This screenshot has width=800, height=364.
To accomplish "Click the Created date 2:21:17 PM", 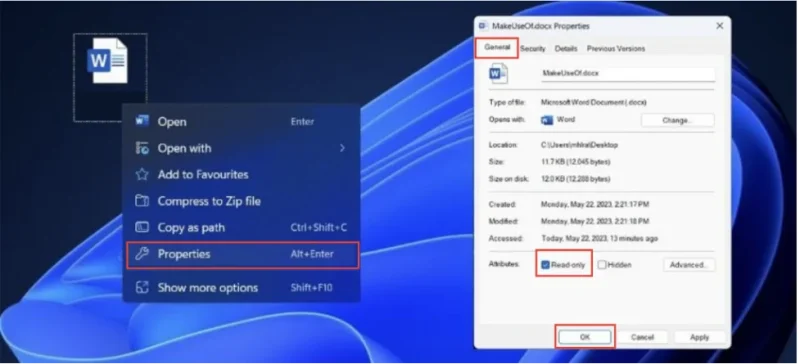I will (x=595, y=204).
